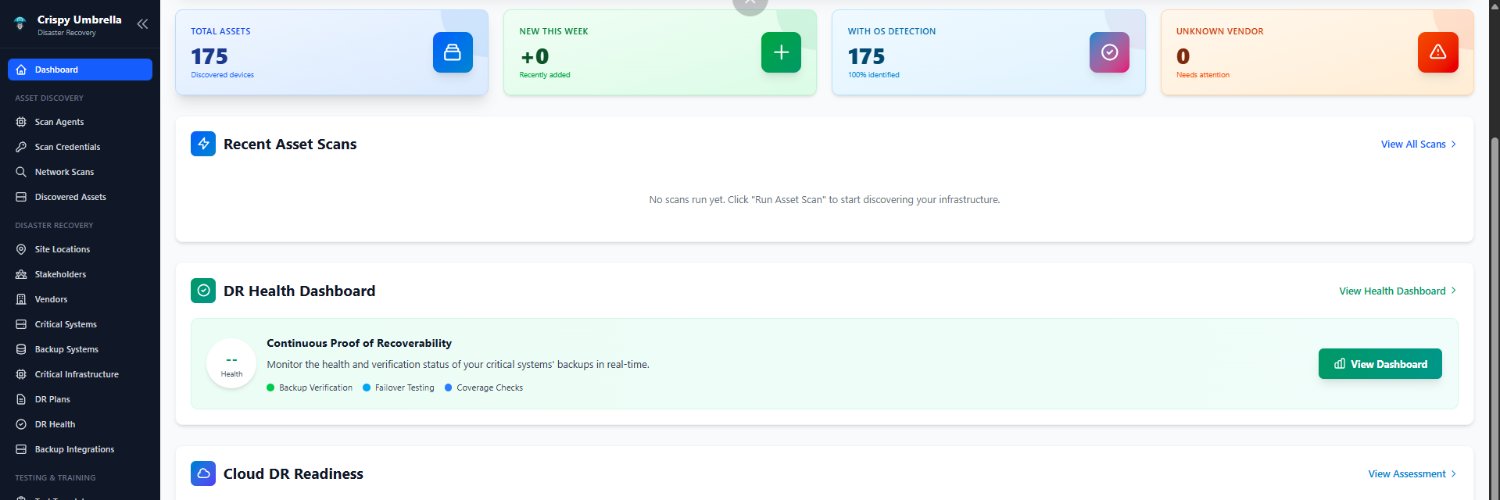Open the View Assessment link
The image size is (1500, 500).
1412,473
